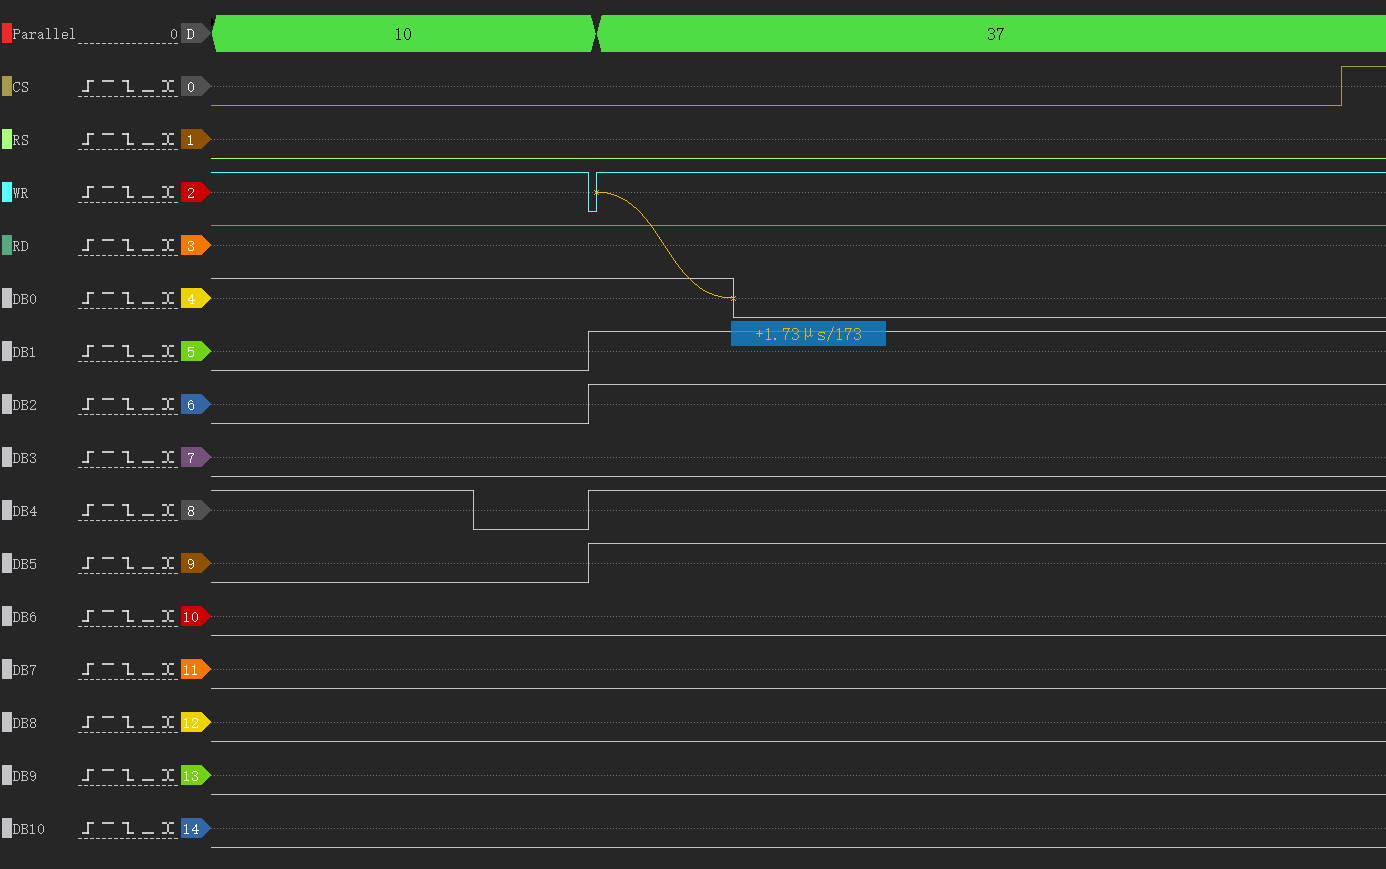Image resolution: width=1386 pixels, height=869 pixels.
Task: Click the +1.73 µs/173 measurement label
Action: tap(808, 333)
